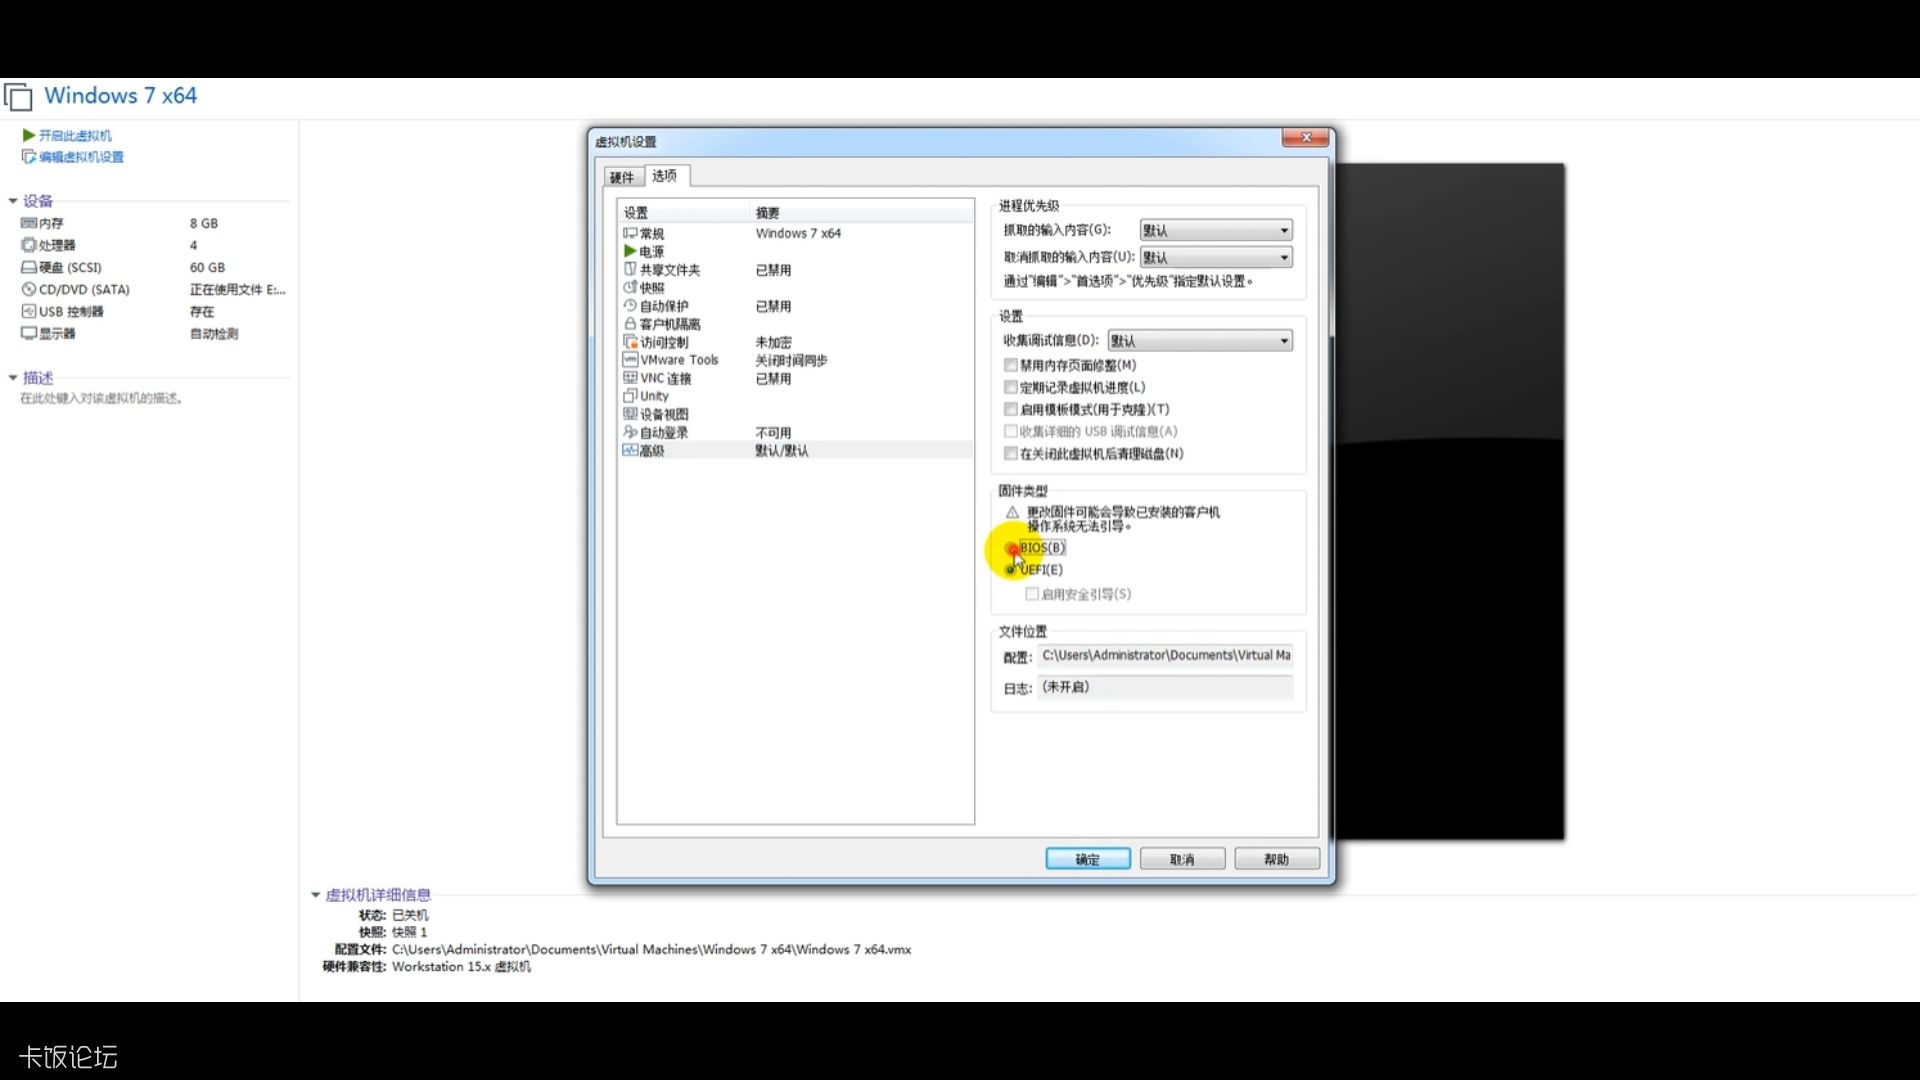Open input ungrabbed priority dropdown (U)
The width and height of the screenshot is (1920, 1080).
(x=1216, y=257)
